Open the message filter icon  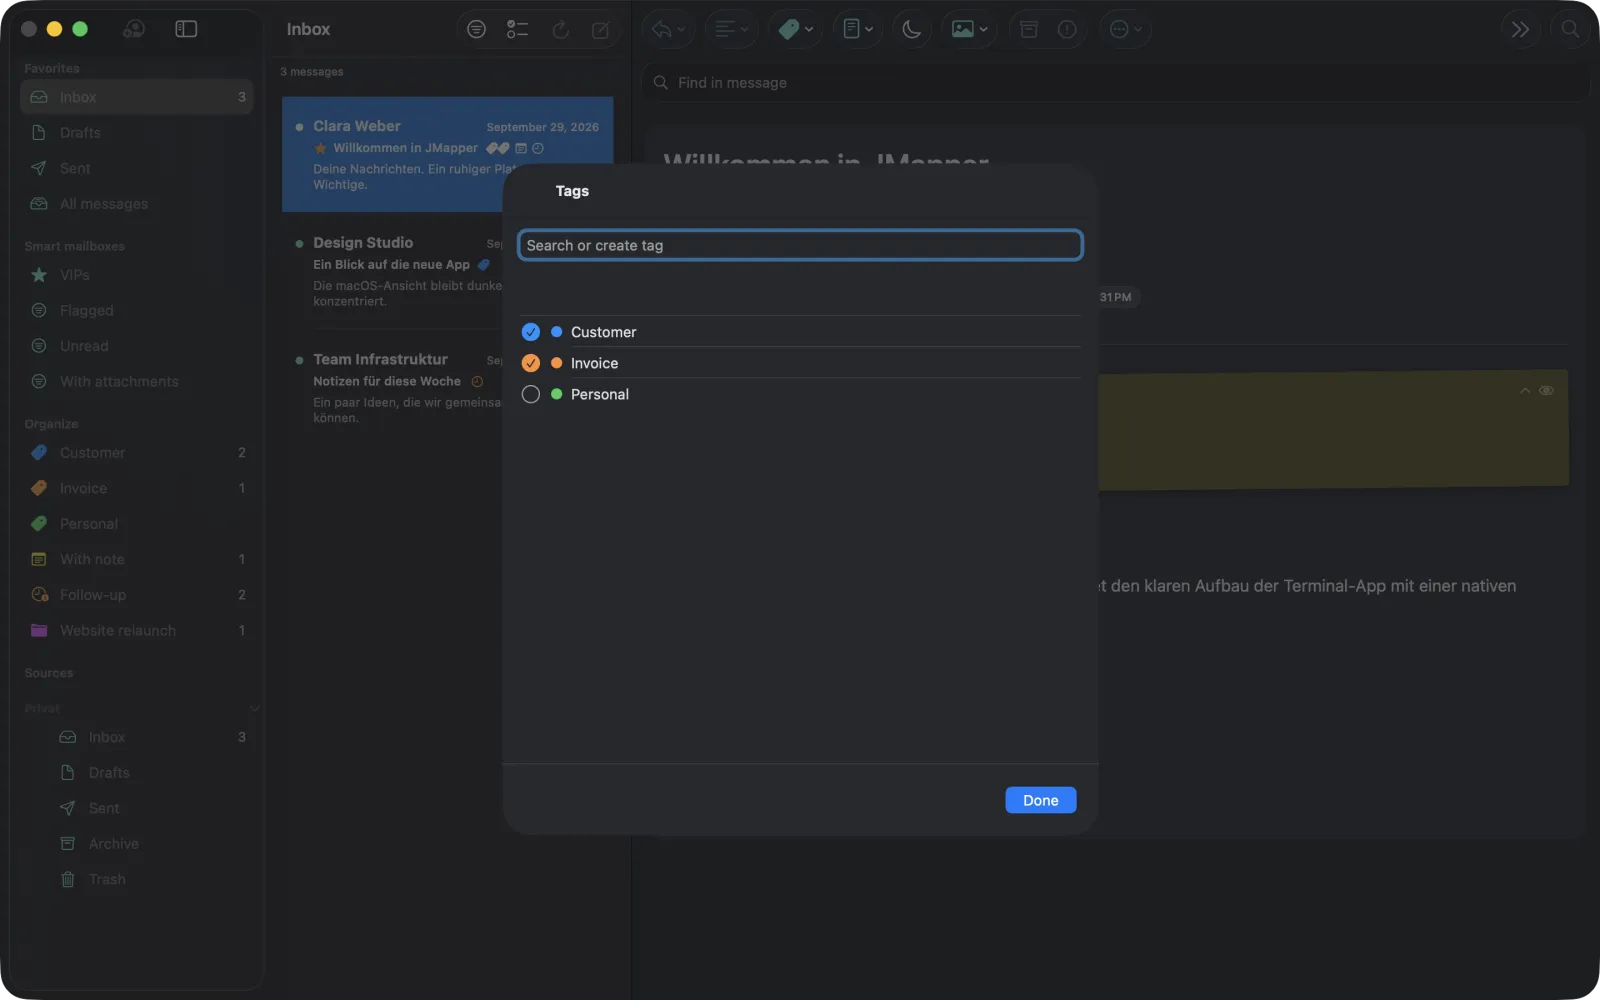pos(477,30)
